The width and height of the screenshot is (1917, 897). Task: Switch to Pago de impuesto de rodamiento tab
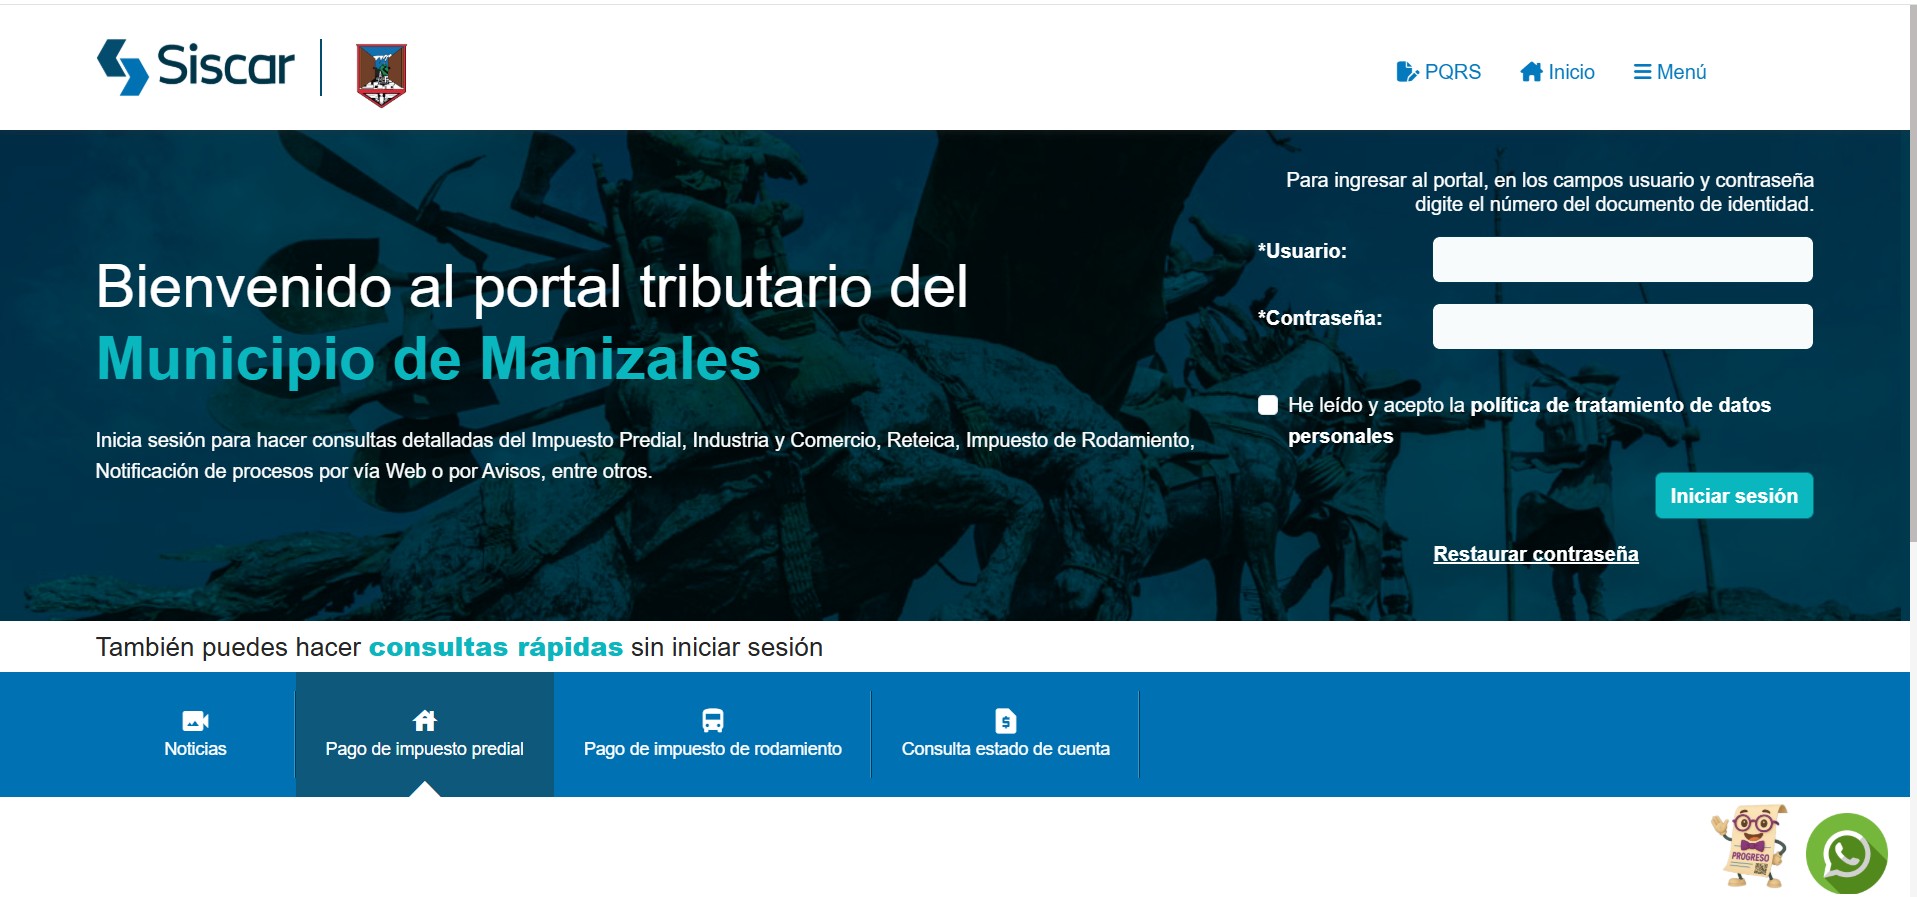pyautogui.click(x=712, y=749)
